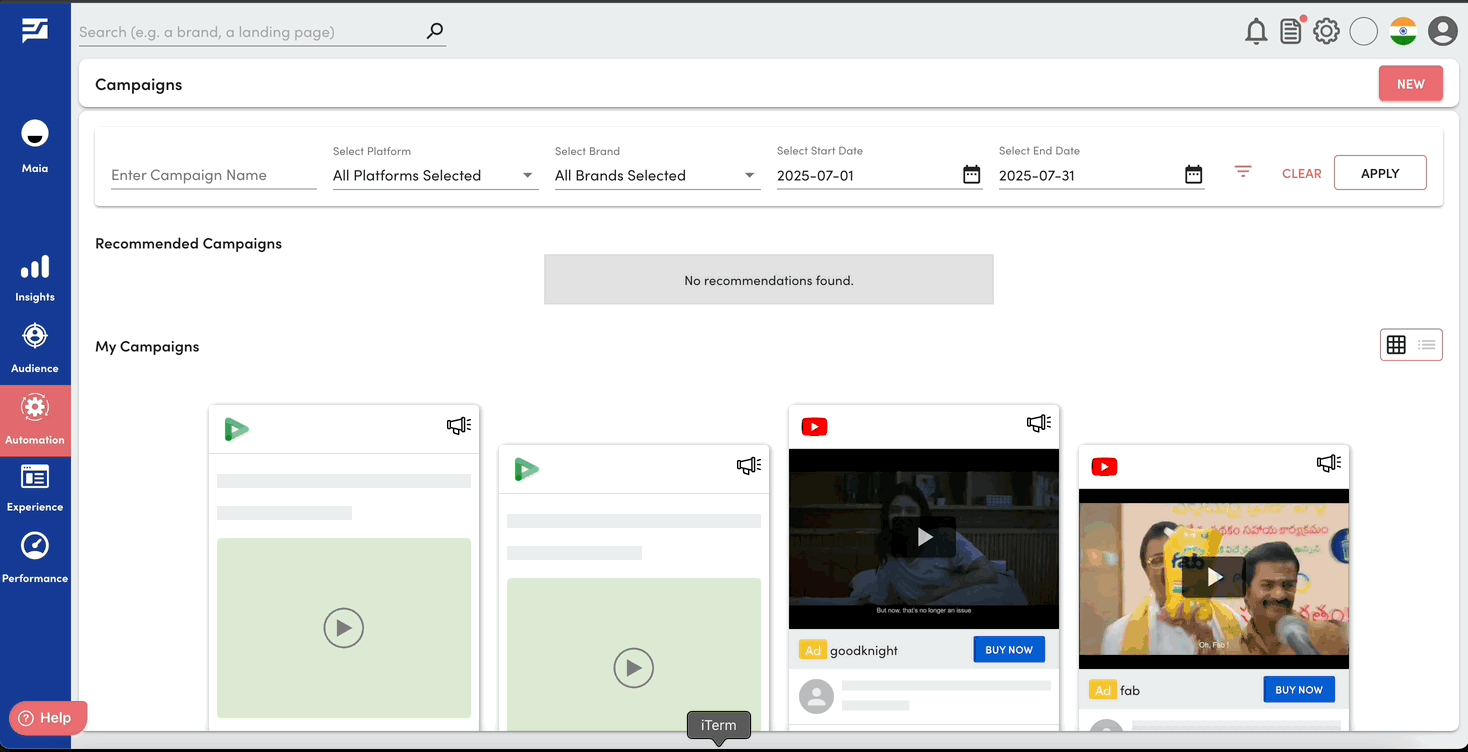The height and width of the screenshot is (752, 1468).
Task: Open notifications bell
Action: (x=1256, y=32)
